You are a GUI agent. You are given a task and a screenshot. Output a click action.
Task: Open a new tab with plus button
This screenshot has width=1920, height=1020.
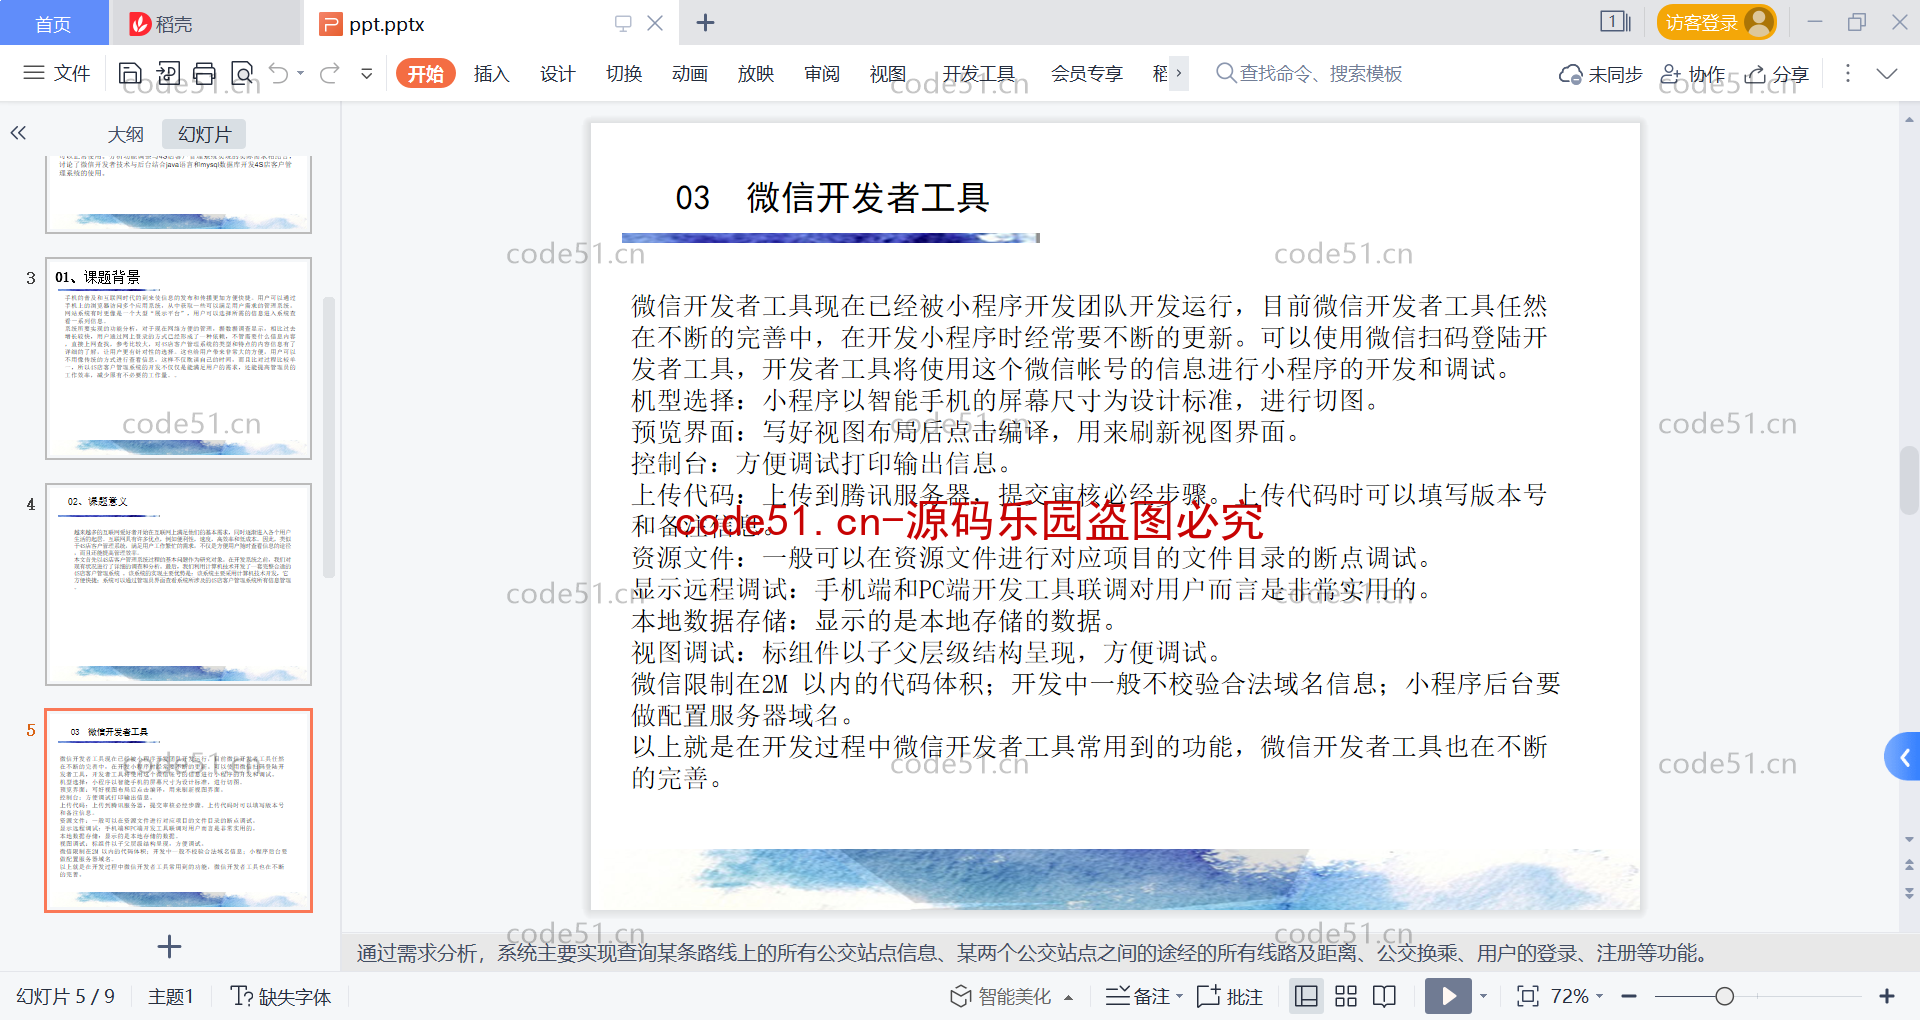[x=705, y=22]
